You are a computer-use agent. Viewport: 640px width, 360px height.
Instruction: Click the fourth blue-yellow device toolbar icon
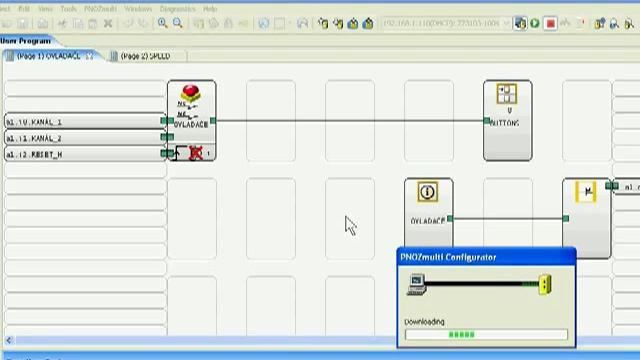(x=368, y=23)
